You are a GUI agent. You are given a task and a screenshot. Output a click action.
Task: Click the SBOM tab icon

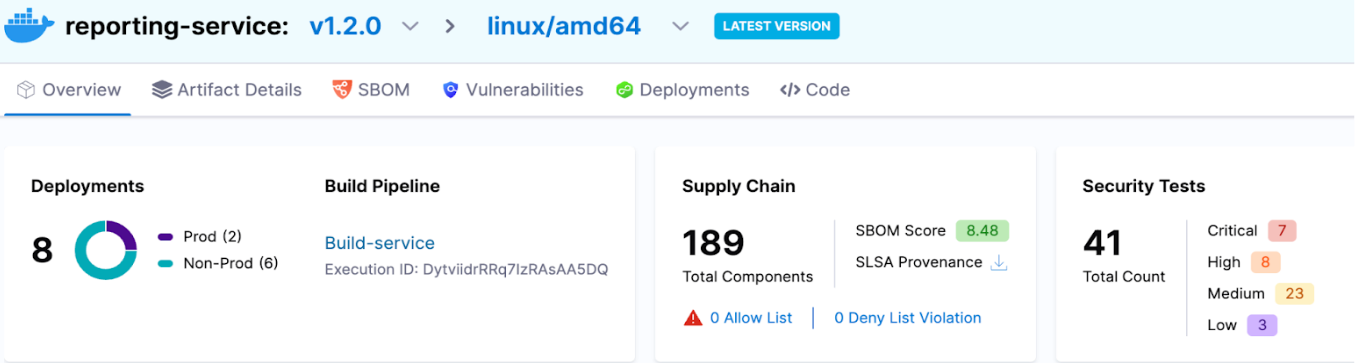point(341,90)
